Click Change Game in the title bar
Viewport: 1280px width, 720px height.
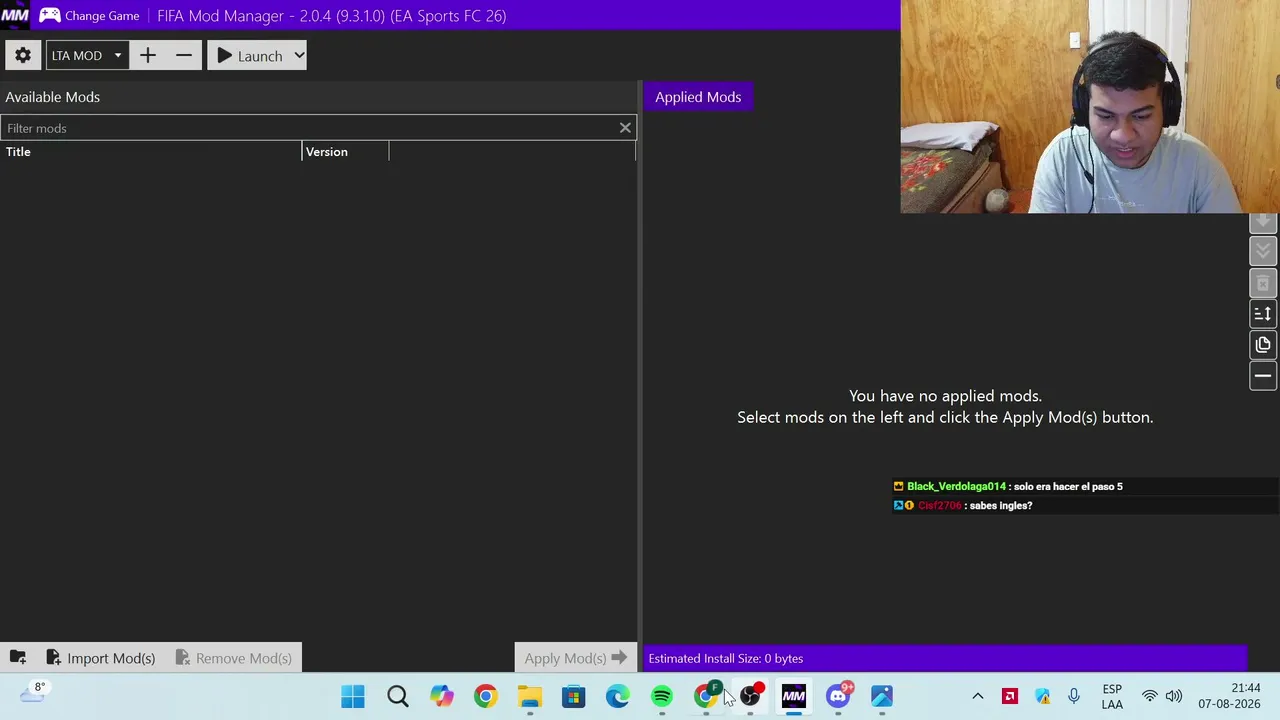[89, 16]
